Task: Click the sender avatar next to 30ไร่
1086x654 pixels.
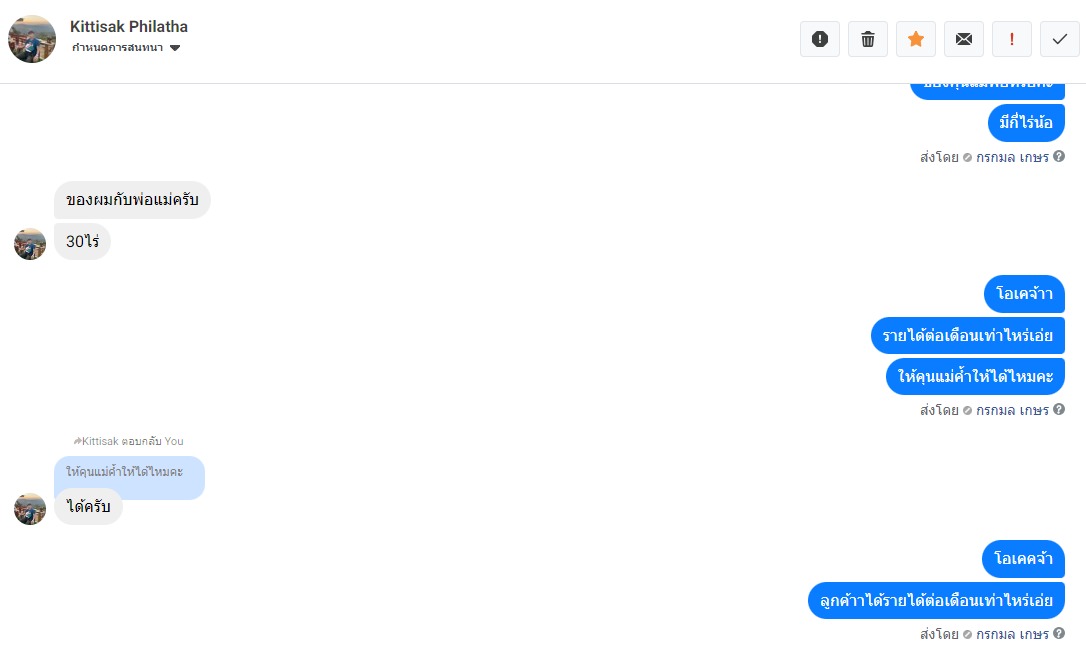Action: (30, 244)
